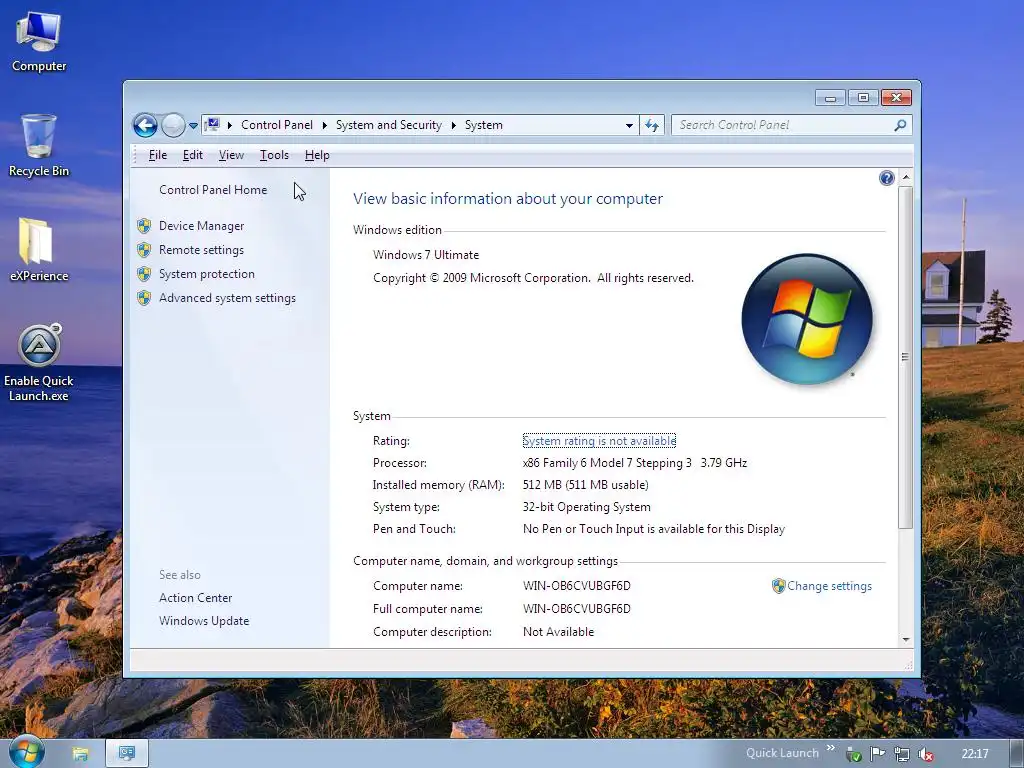Click the Quick Launch toolbar label
The image size is (1024, 768).
point(782,753)
